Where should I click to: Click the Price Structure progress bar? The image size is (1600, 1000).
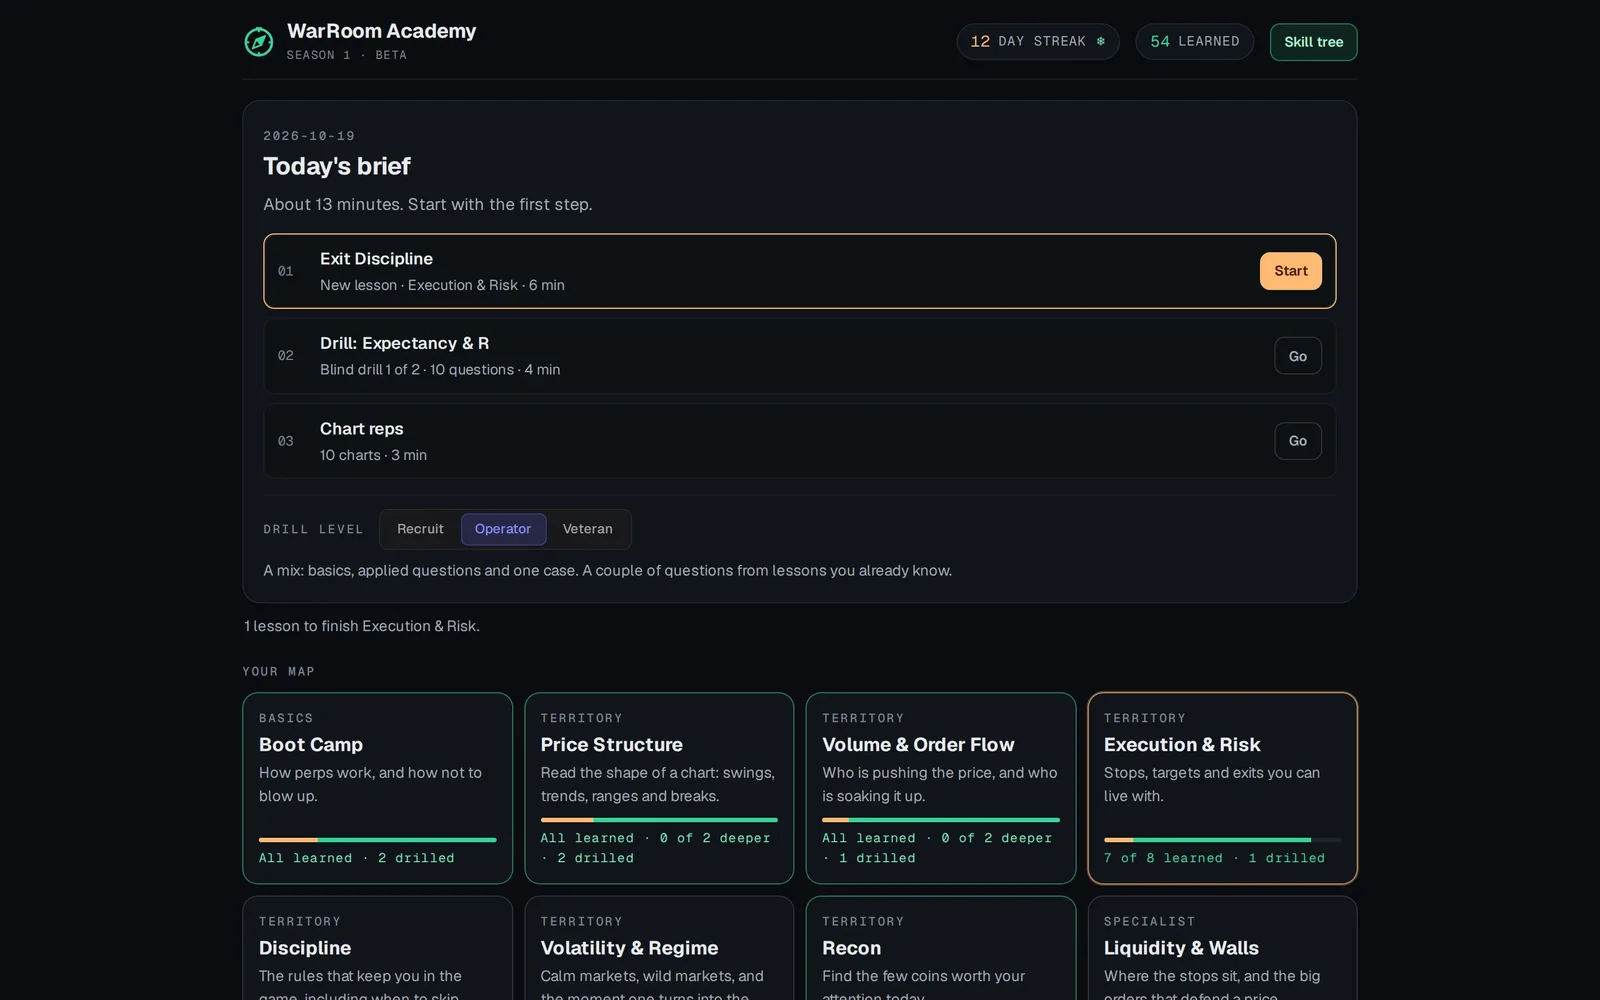659,820
